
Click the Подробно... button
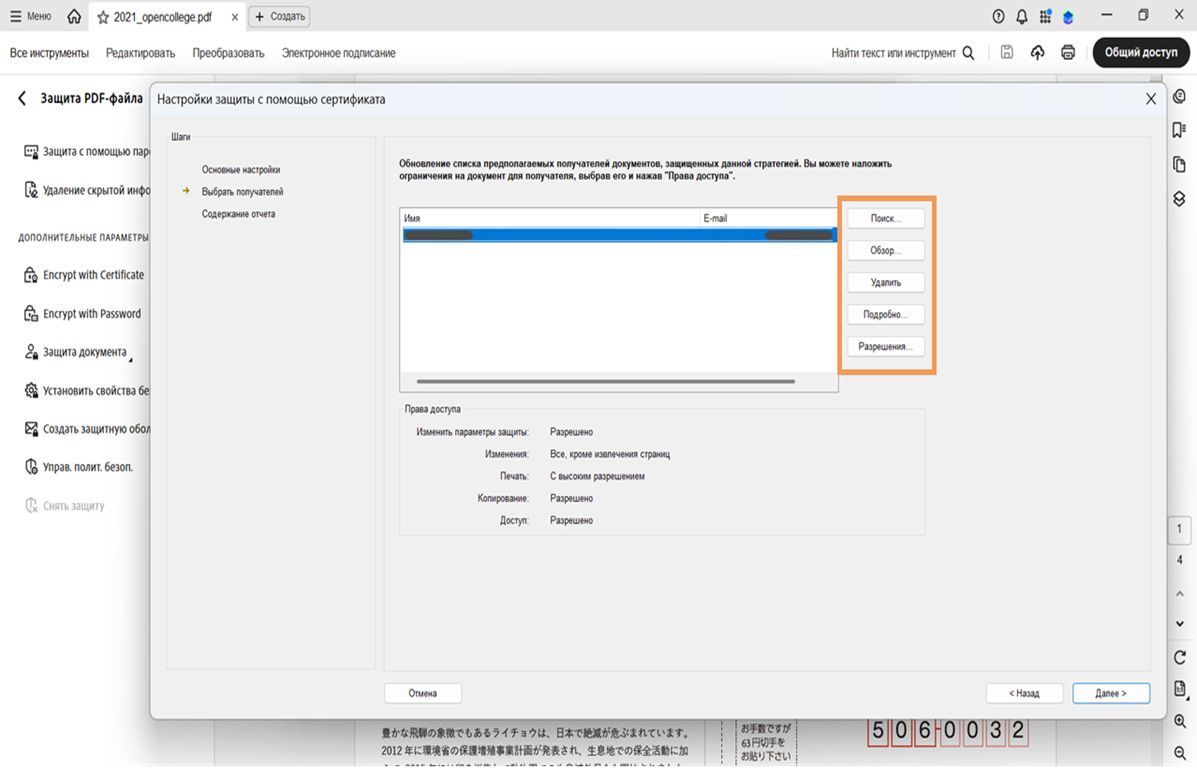tap(886, 314)
